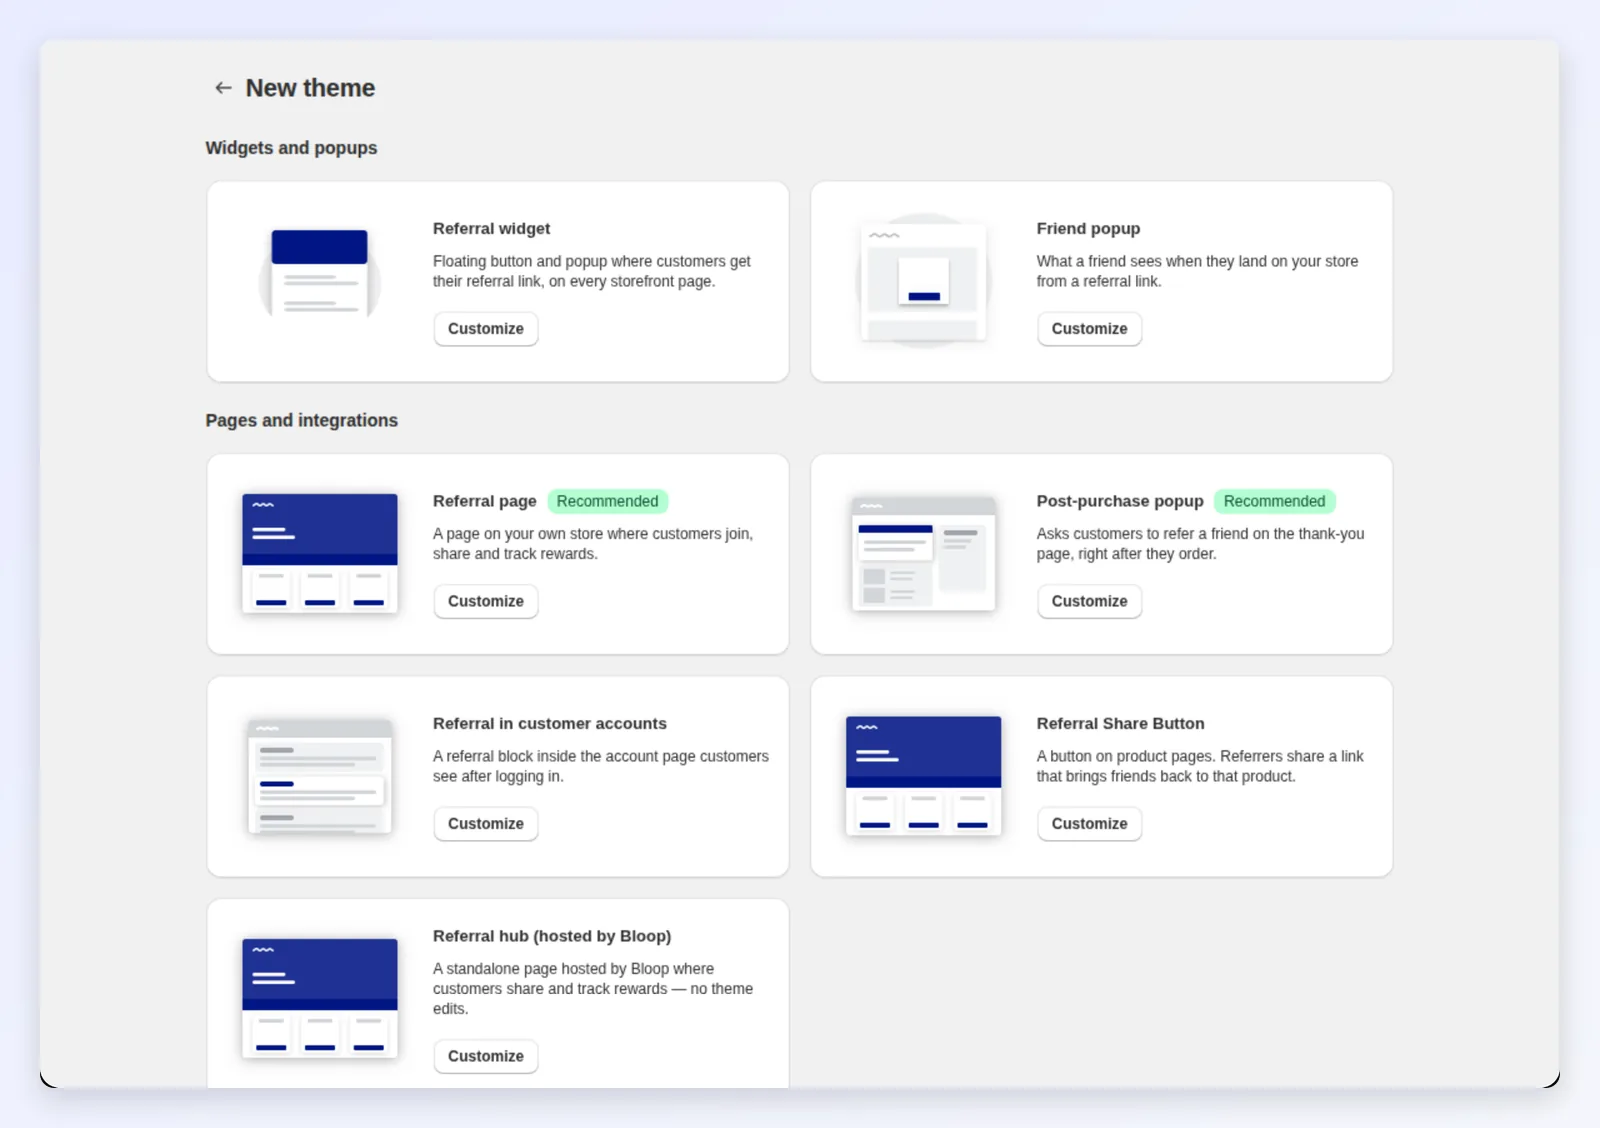Screen dimensions: 1600x1128
Task: Customize the Referral widget
Action: pos(486,329)
